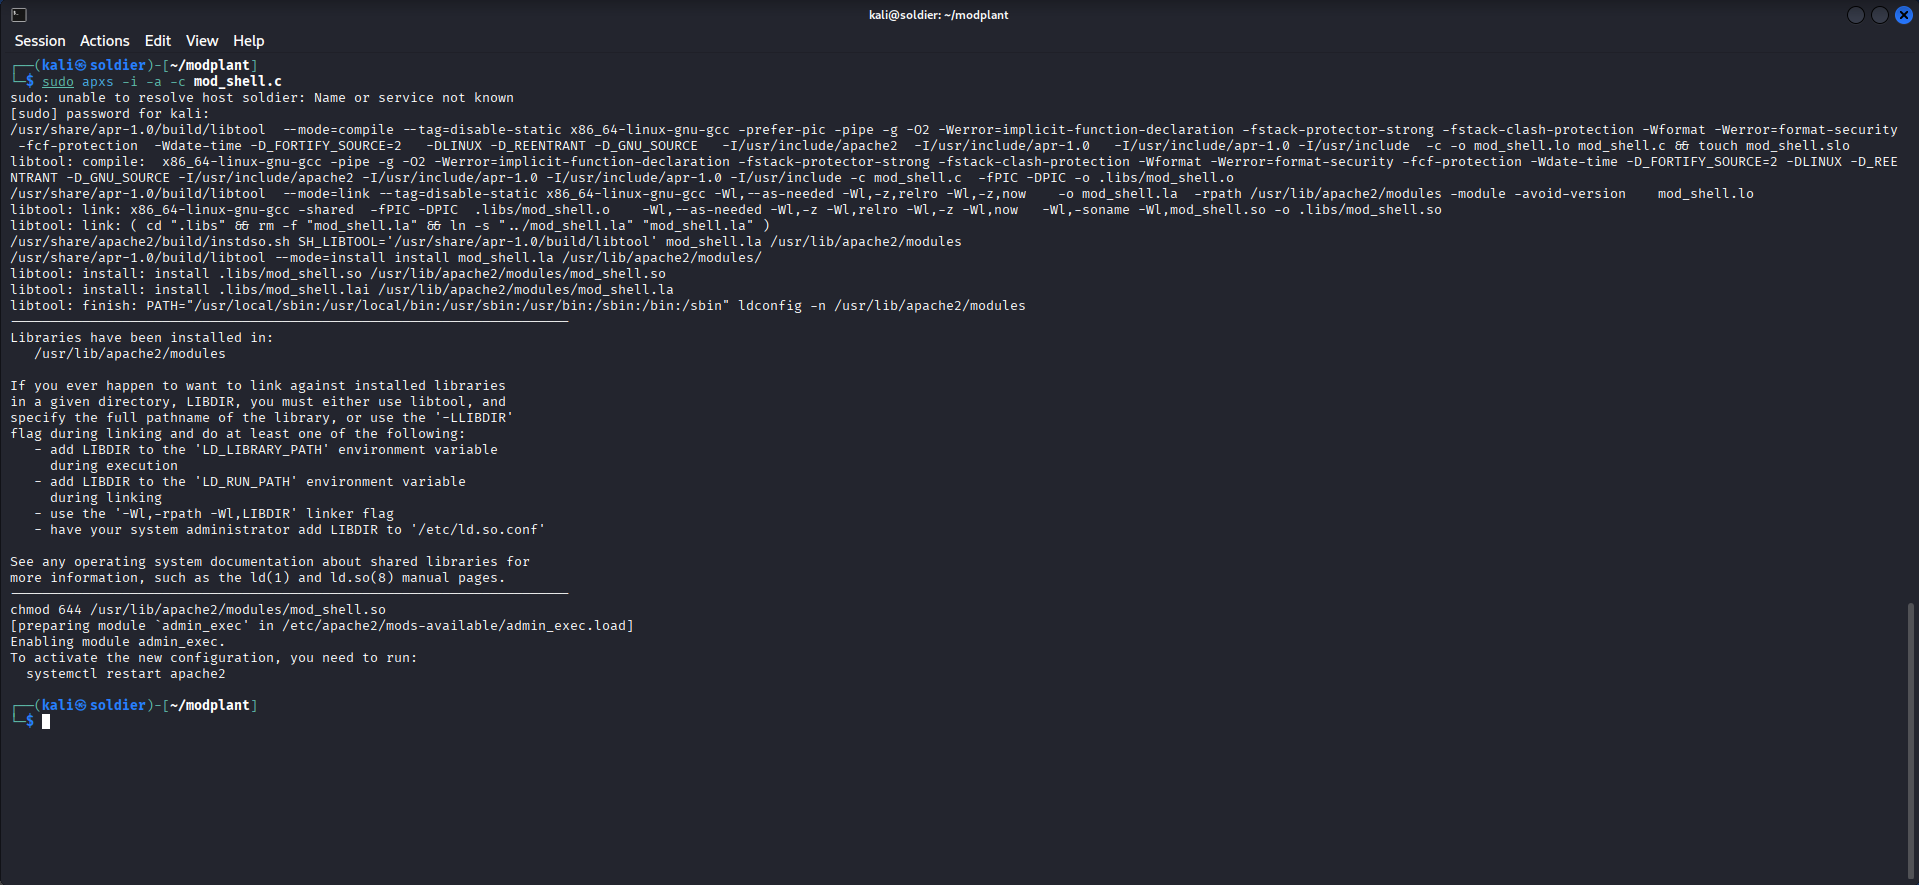
Task: Click the 'systemctl restart apache2' text
Action: point(126,674)
